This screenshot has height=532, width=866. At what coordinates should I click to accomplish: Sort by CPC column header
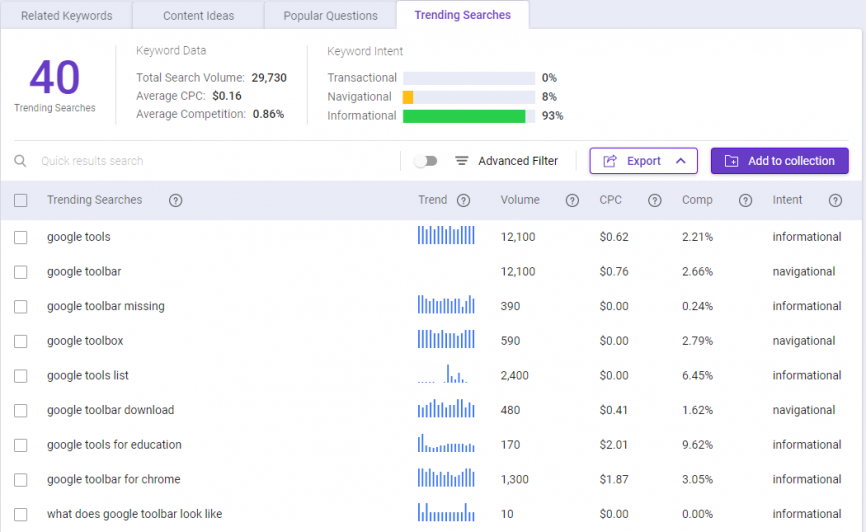(x=610, y=200)
